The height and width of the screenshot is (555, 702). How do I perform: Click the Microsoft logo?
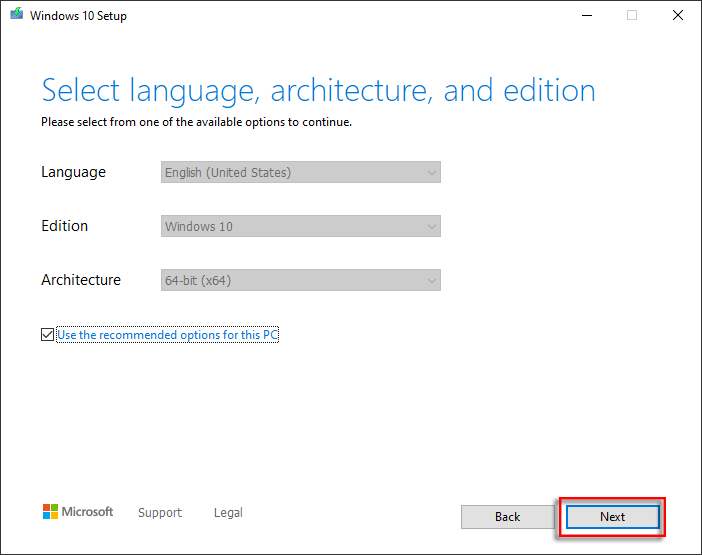coord(78,512)
